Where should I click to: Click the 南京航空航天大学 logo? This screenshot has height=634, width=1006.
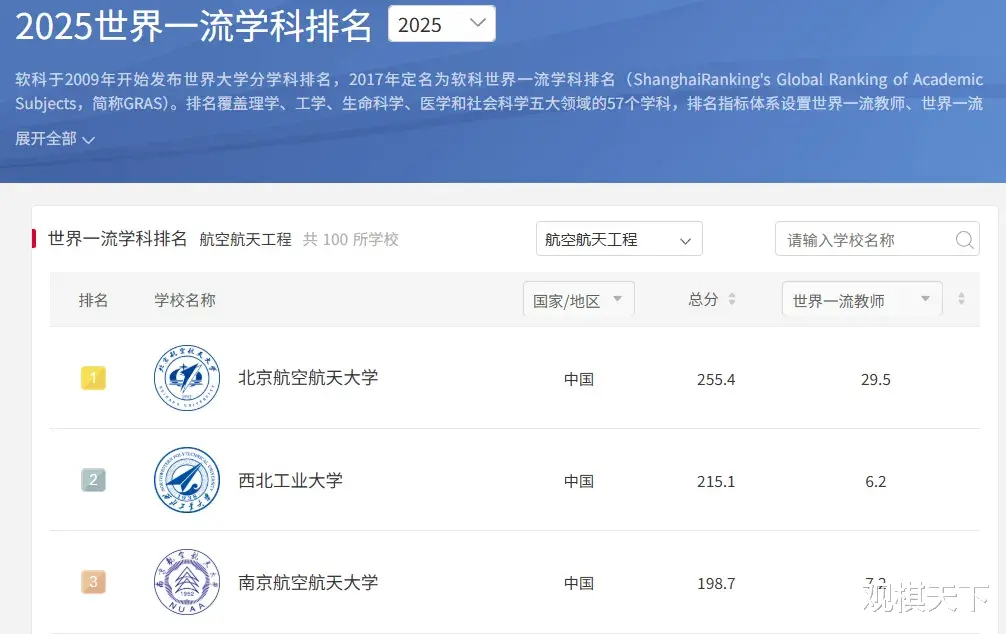[x=187, y=582]
